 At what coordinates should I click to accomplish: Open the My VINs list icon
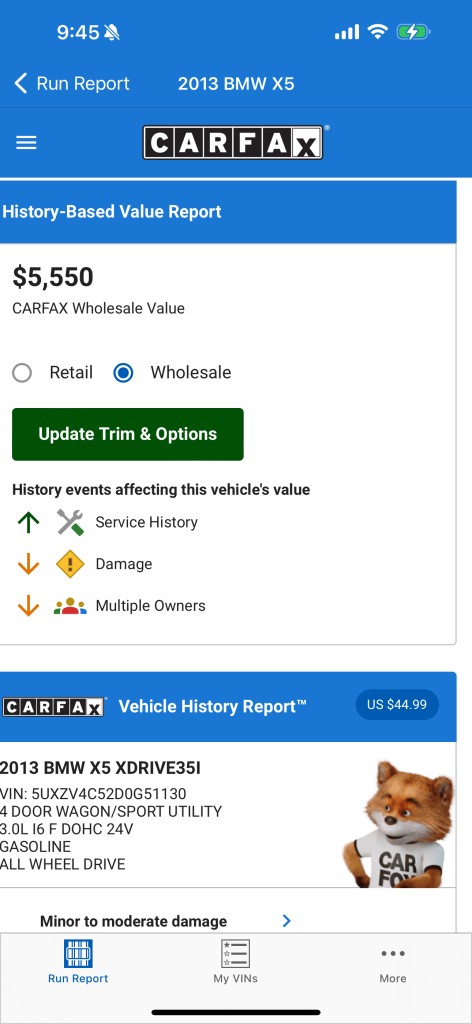[235, 954]
